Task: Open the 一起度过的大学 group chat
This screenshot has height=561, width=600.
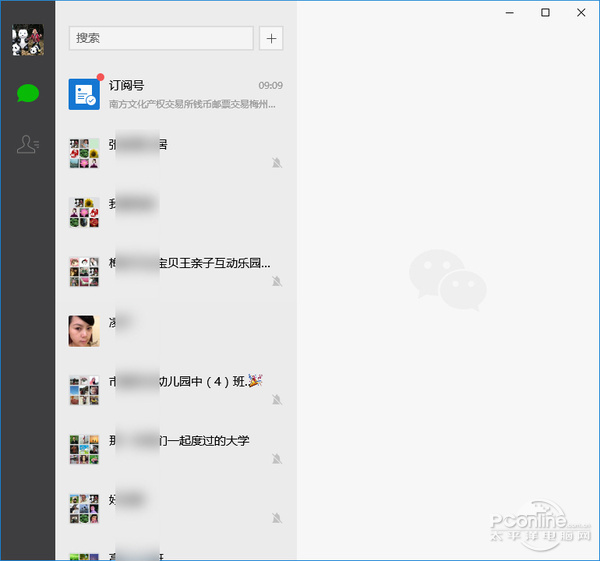Action: coord(176,449)
